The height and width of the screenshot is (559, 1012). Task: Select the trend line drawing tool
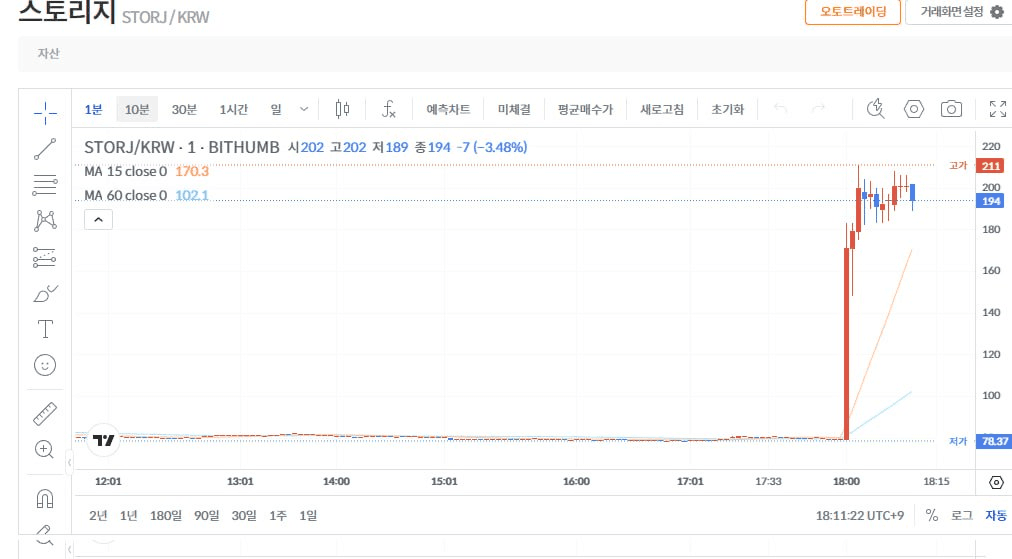coord(45,149)
